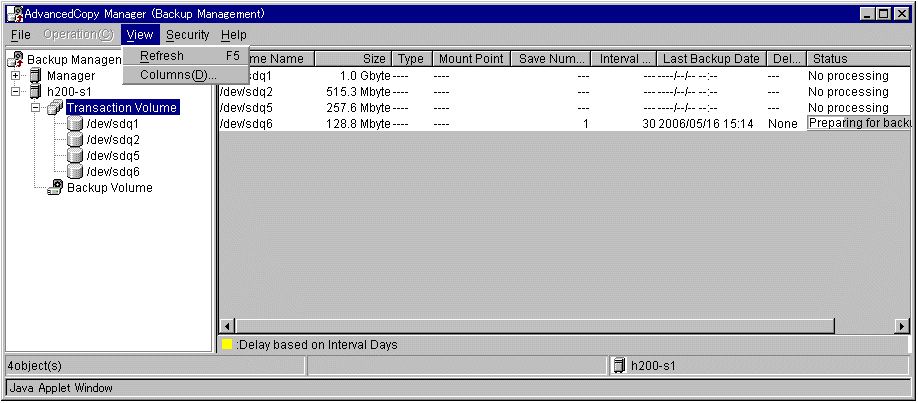Sort by the Del... column header

pyautogui.click(x=786, y=59)
